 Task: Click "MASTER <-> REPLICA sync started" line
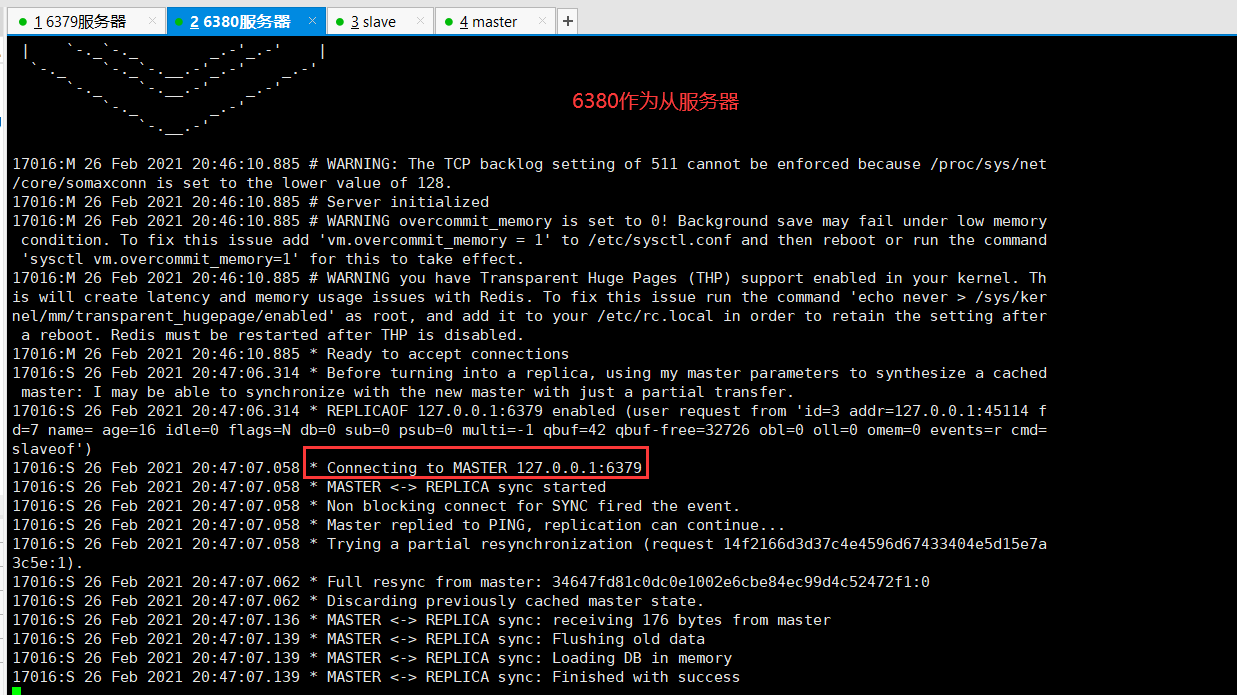309,487
